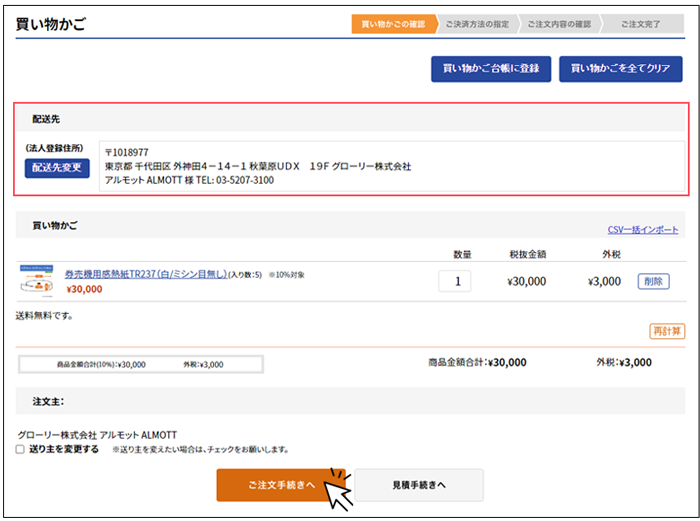Click the (法人登録住所) label
The width and height of the screenshot is (700, 521).
[x=54, y=148]
